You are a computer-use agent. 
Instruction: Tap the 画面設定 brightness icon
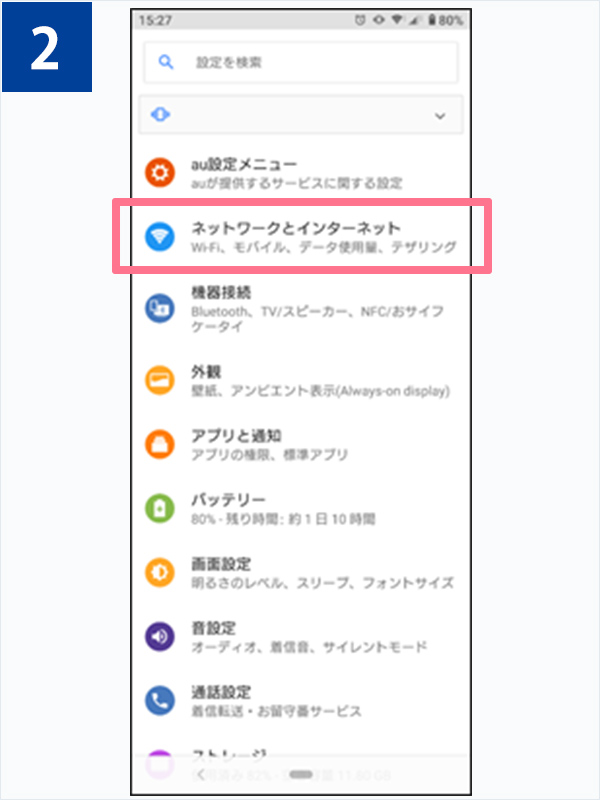coord(160,572)
